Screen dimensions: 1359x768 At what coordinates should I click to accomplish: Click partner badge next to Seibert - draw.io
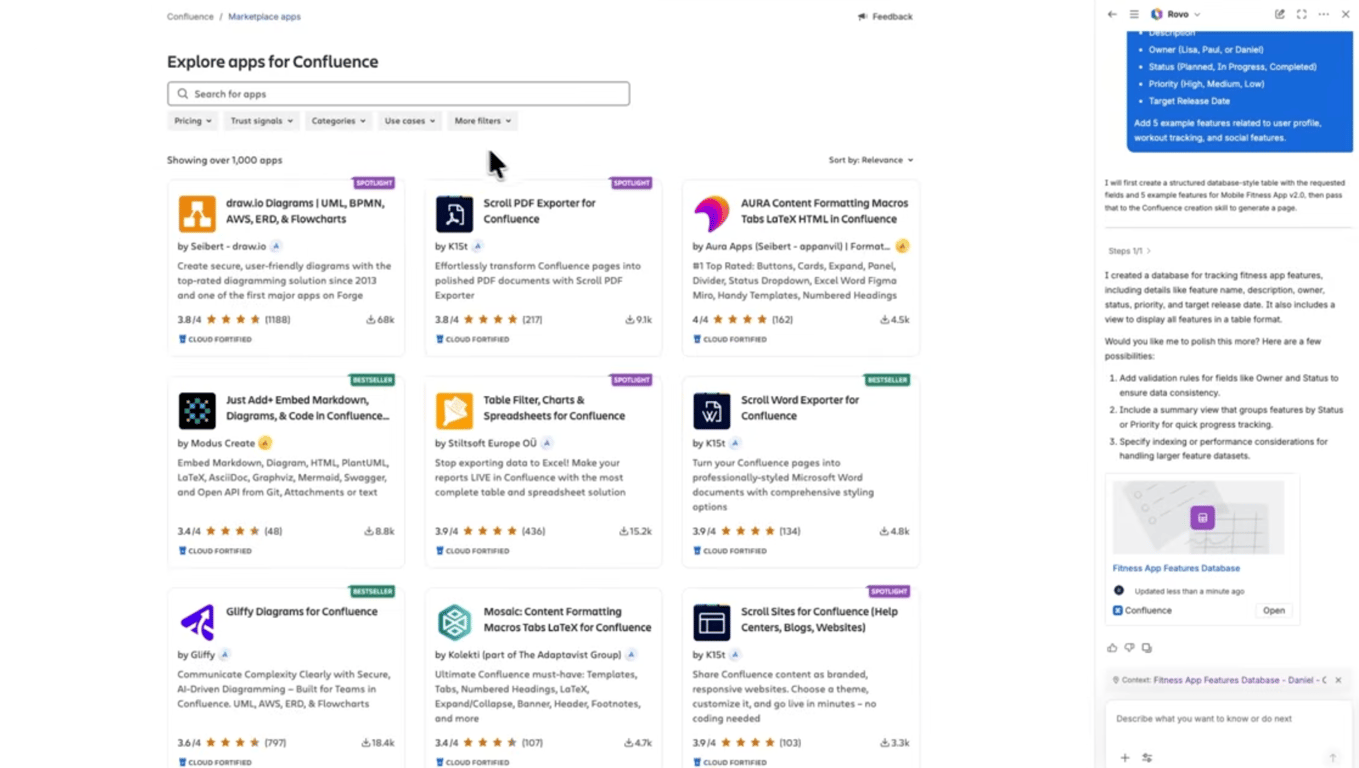tap(277, 246)
